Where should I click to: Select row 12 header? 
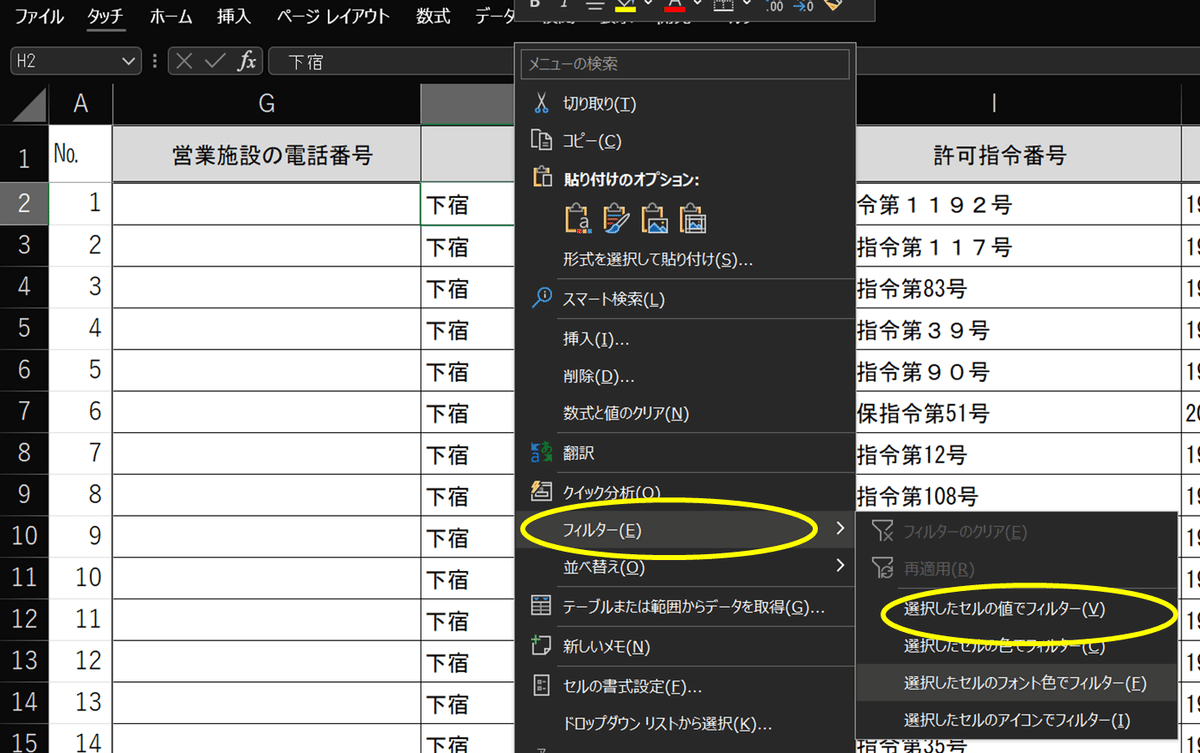click(x=24, y=620)
